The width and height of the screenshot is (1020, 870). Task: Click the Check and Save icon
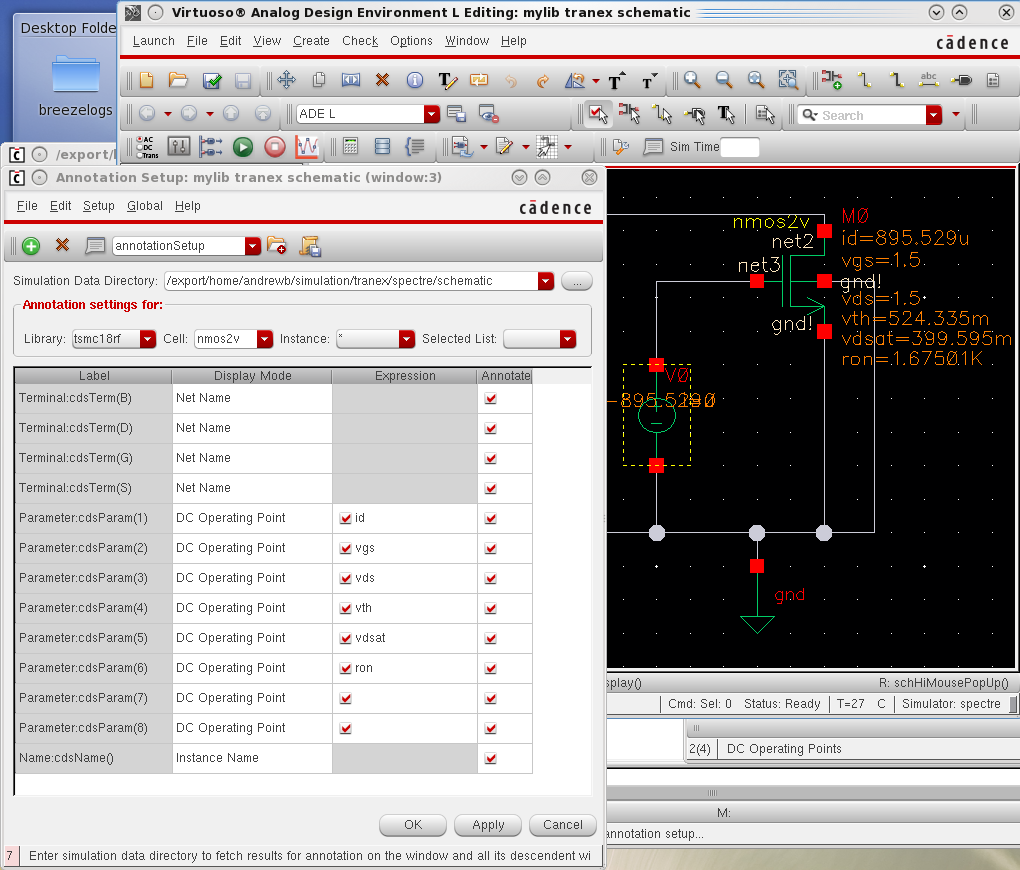coord(212,81)
